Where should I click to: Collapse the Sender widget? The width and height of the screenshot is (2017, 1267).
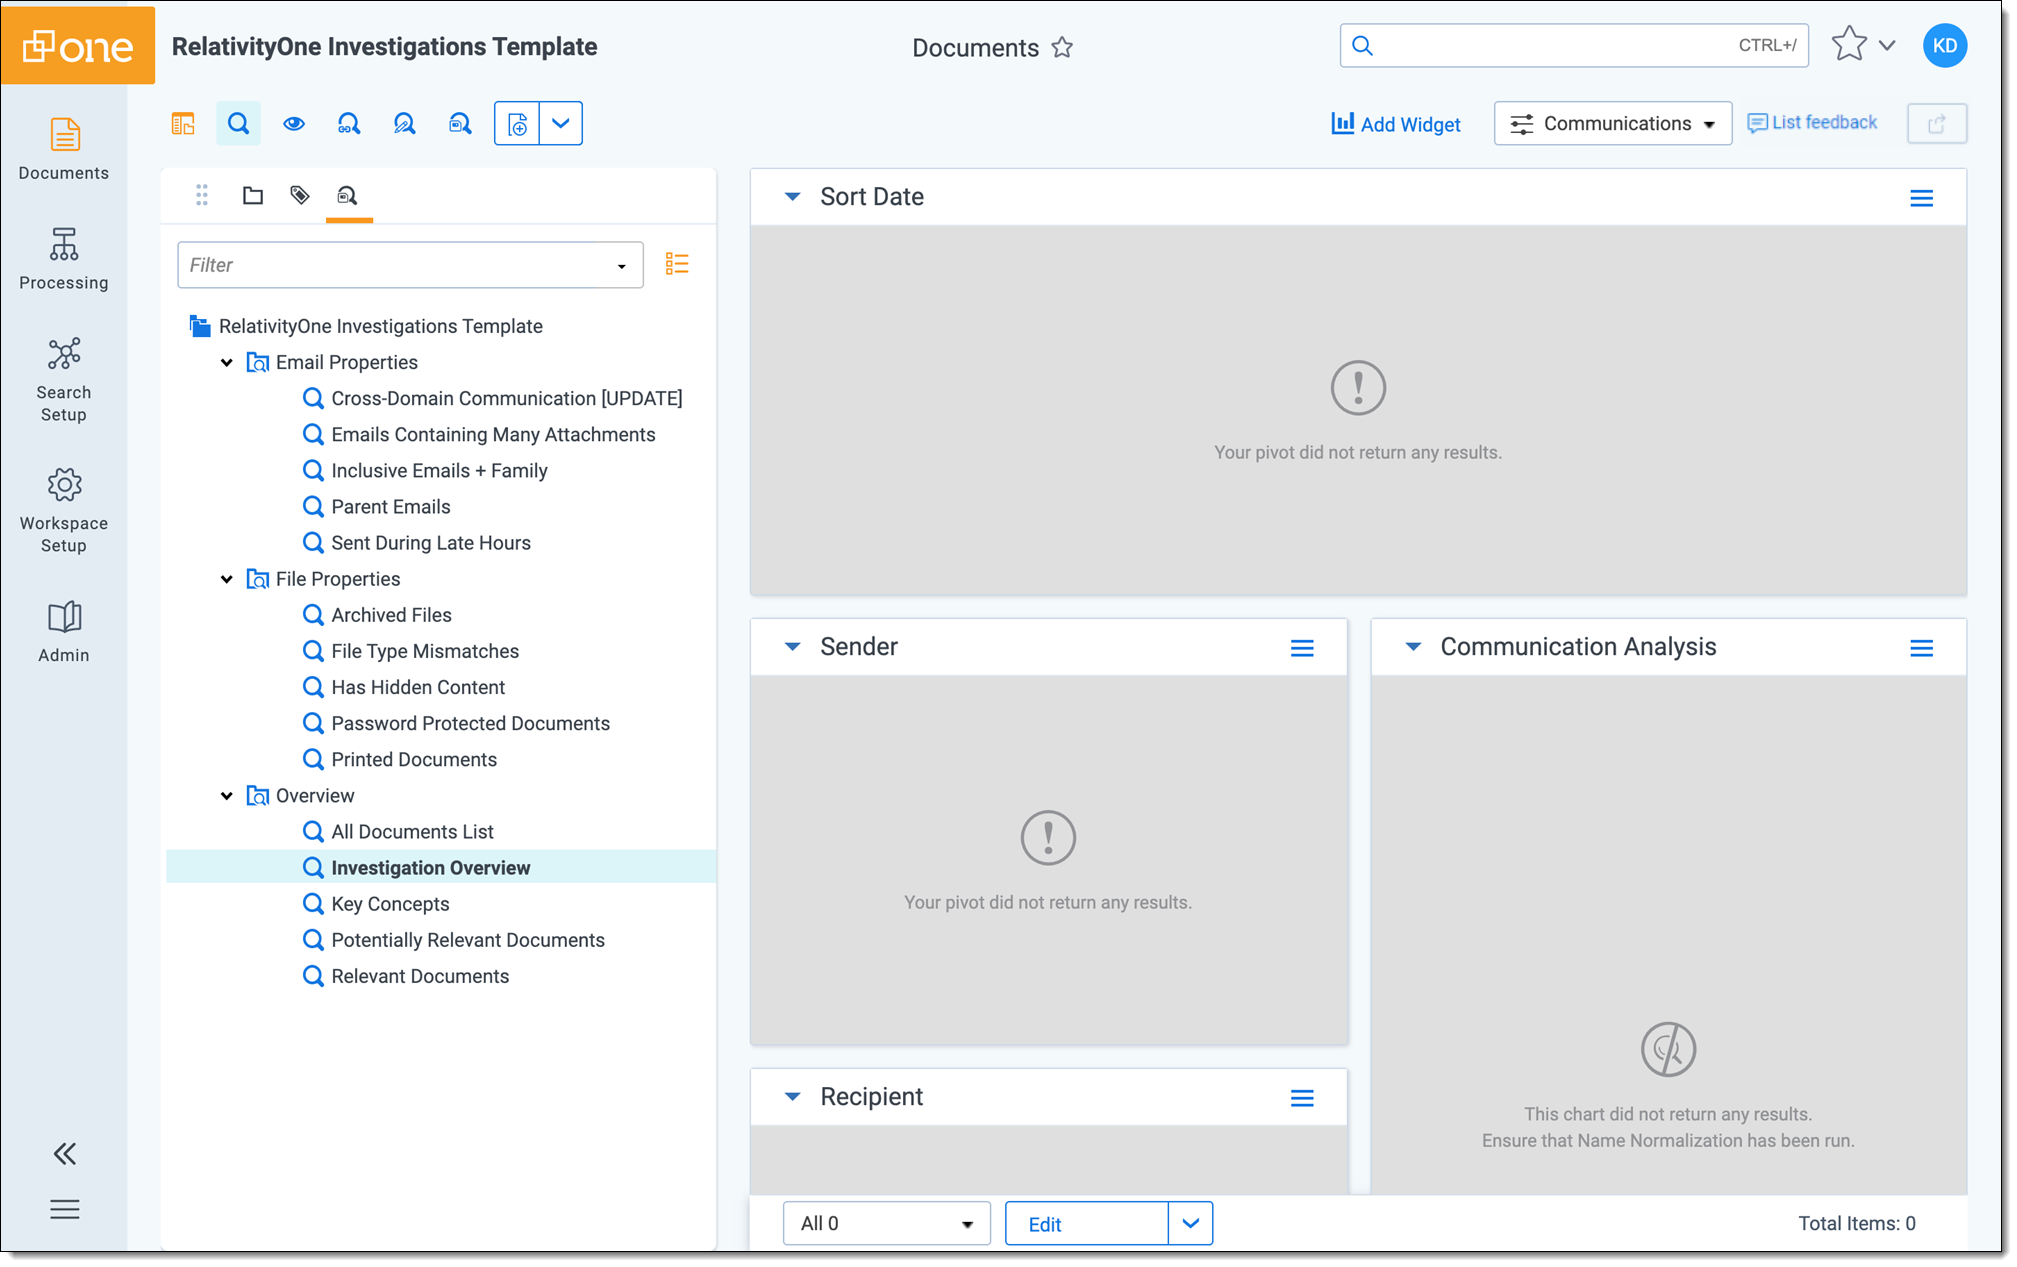click(792, 647)
